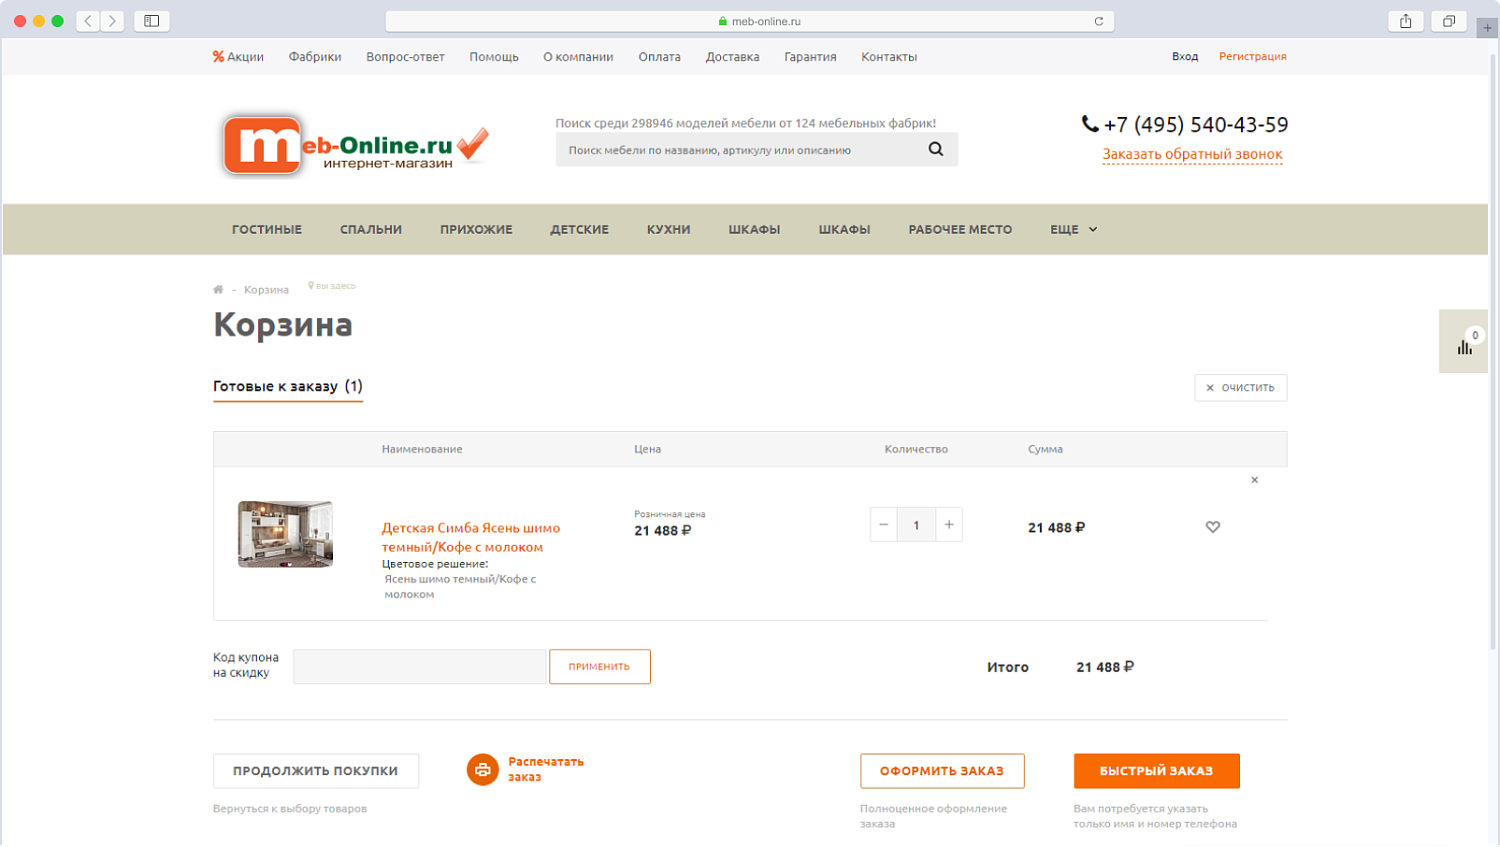Click the coupon code input field
This screenshot has height=847, width=1500.
pyautogui.click(x=419, y=667)
